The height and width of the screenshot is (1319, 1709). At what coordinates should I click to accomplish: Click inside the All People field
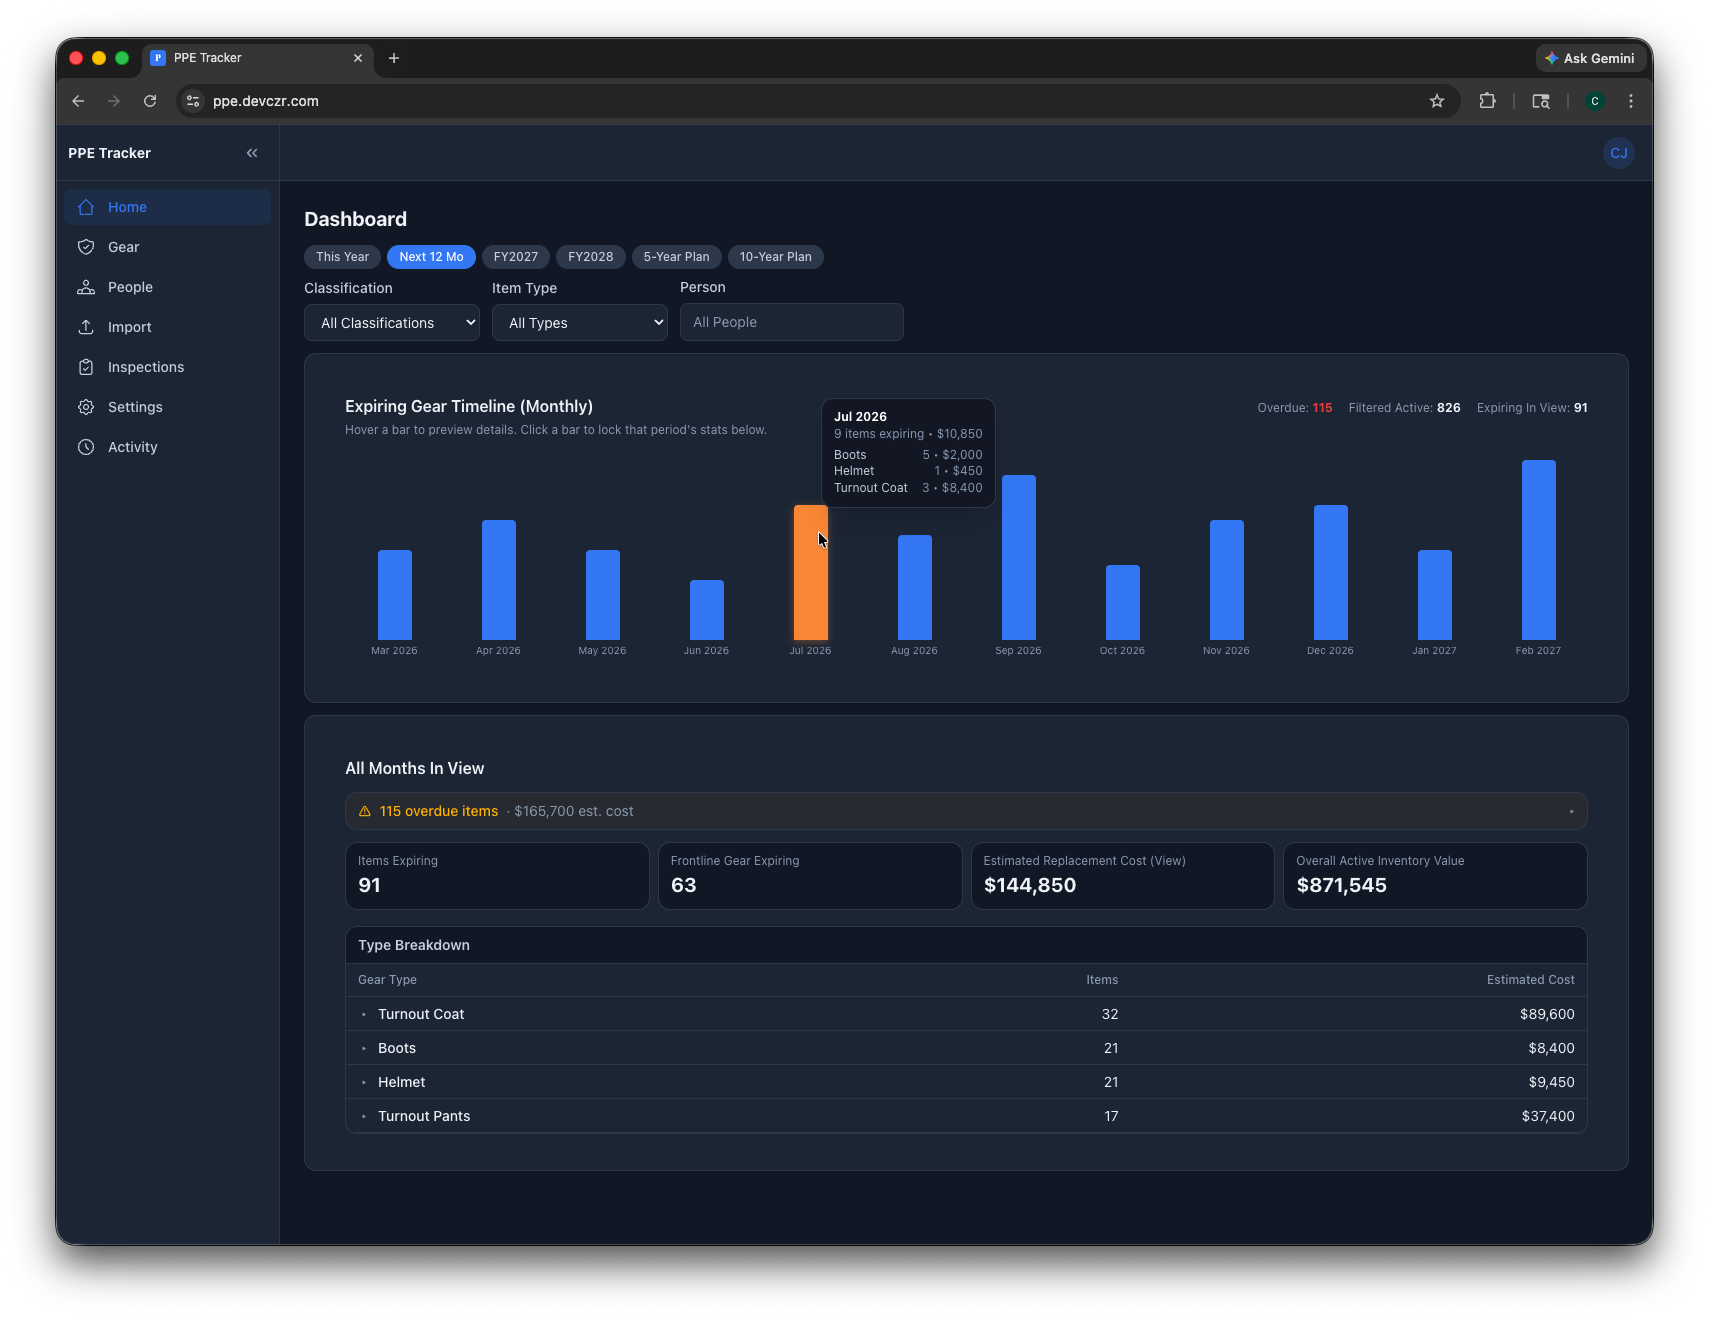[x=791, y=322]
